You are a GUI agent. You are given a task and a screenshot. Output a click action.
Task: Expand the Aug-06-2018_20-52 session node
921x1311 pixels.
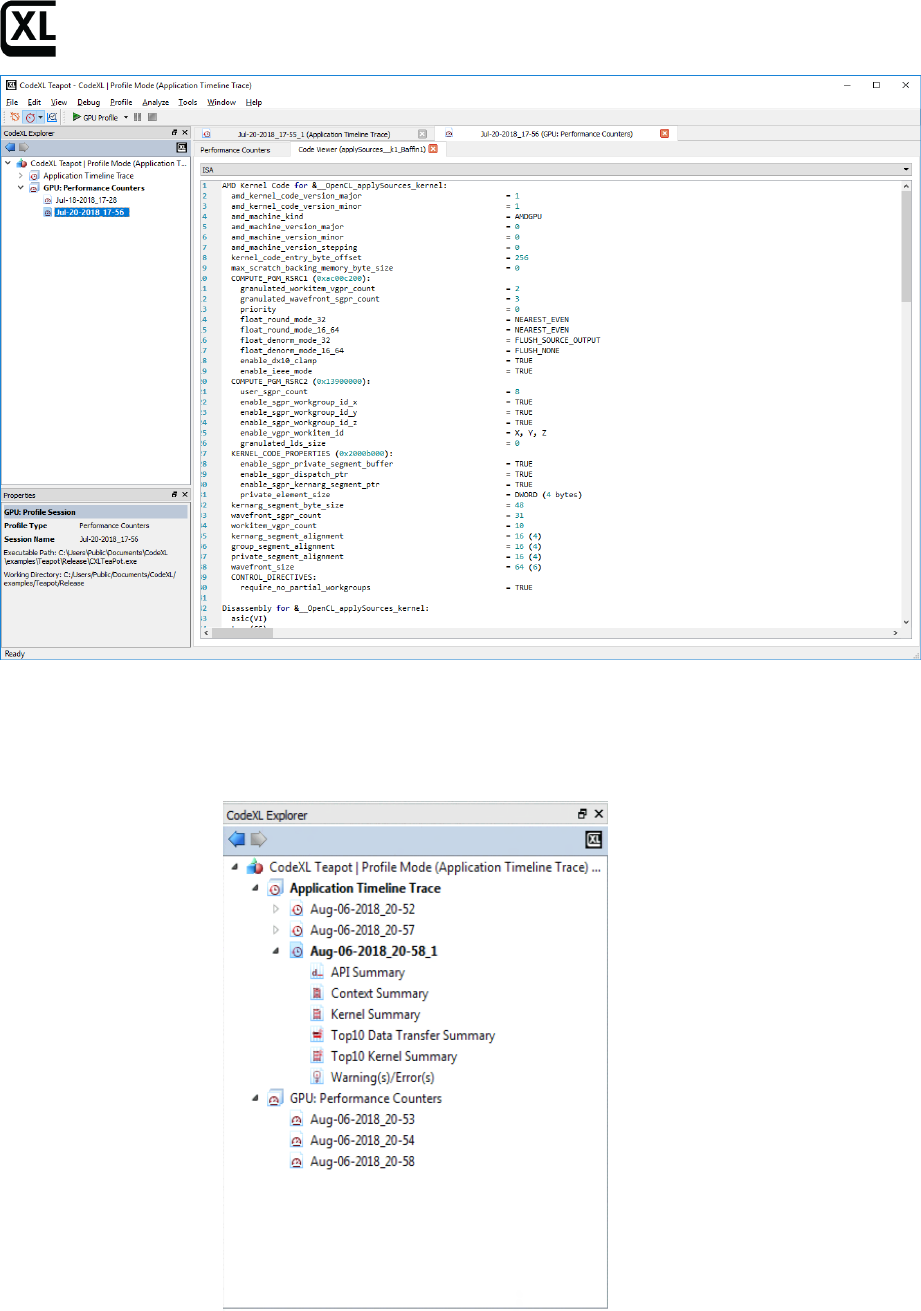pos(277,909)
